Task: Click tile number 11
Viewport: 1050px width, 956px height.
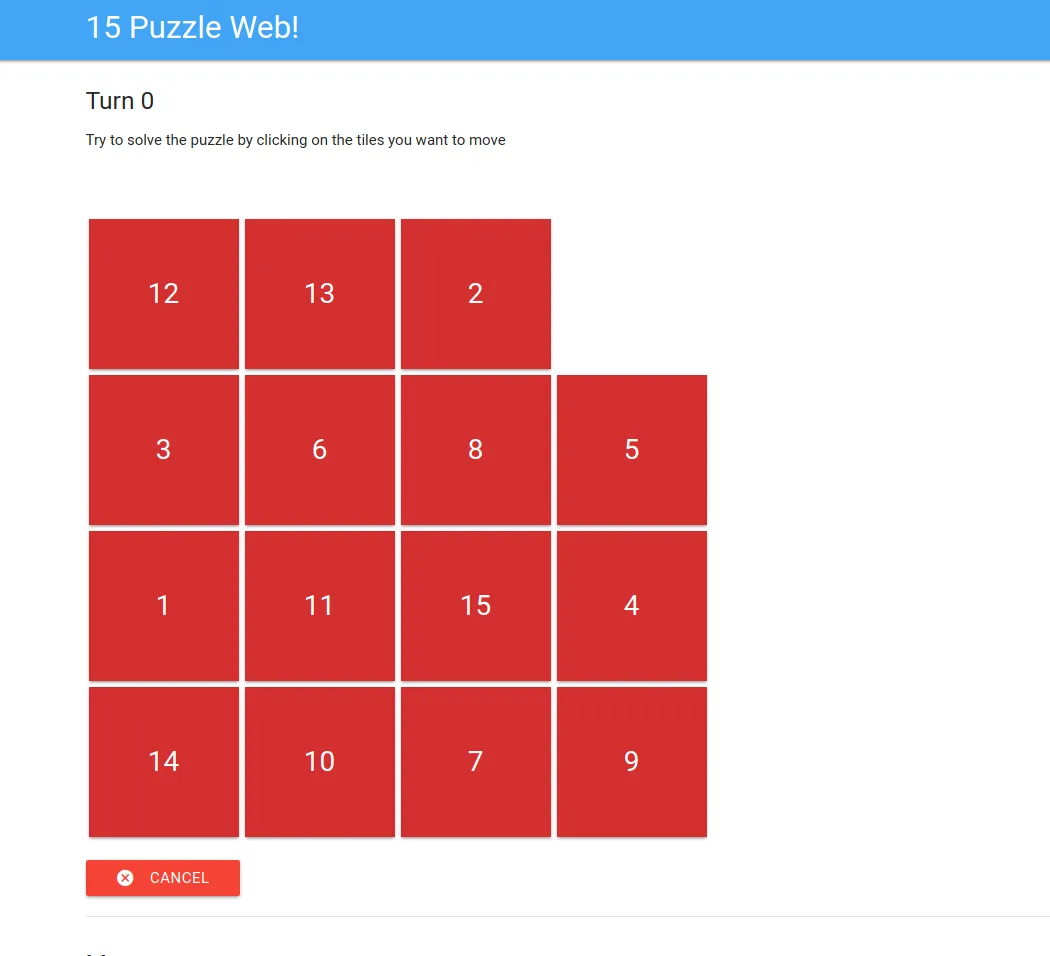Action: [x=320, y=606]
